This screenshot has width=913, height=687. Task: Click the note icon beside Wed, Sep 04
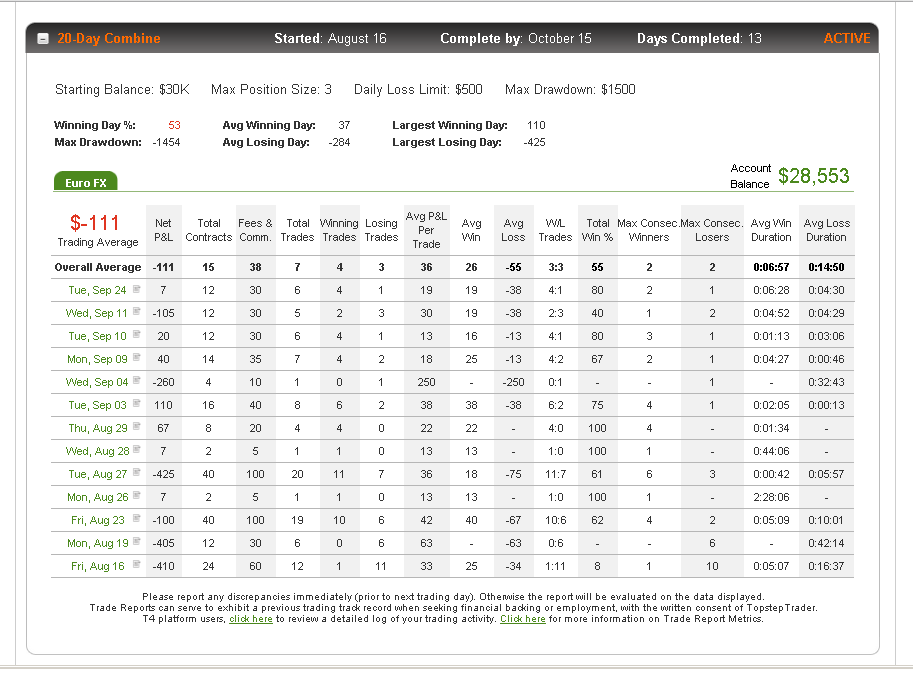point(137,381)
